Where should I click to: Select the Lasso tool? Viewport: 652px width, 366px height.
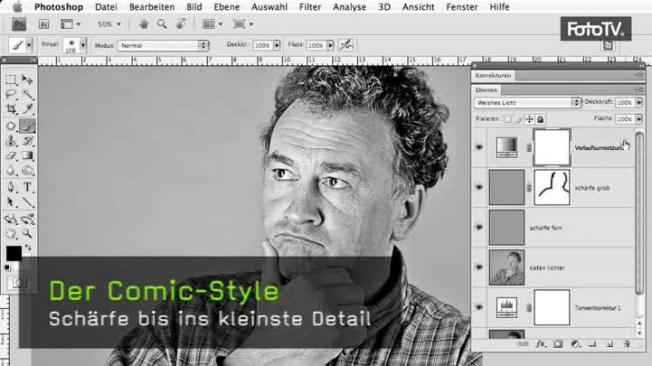pyautogui.click(x=11, y=94)
